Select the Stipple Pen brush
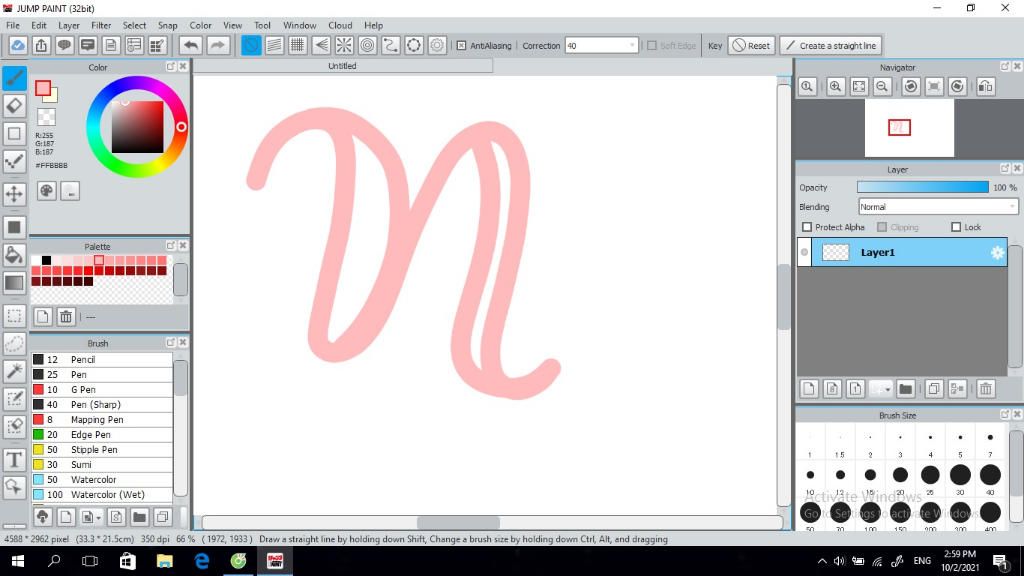The height and width of the screenshot is (576, 1024). [102, 450]
